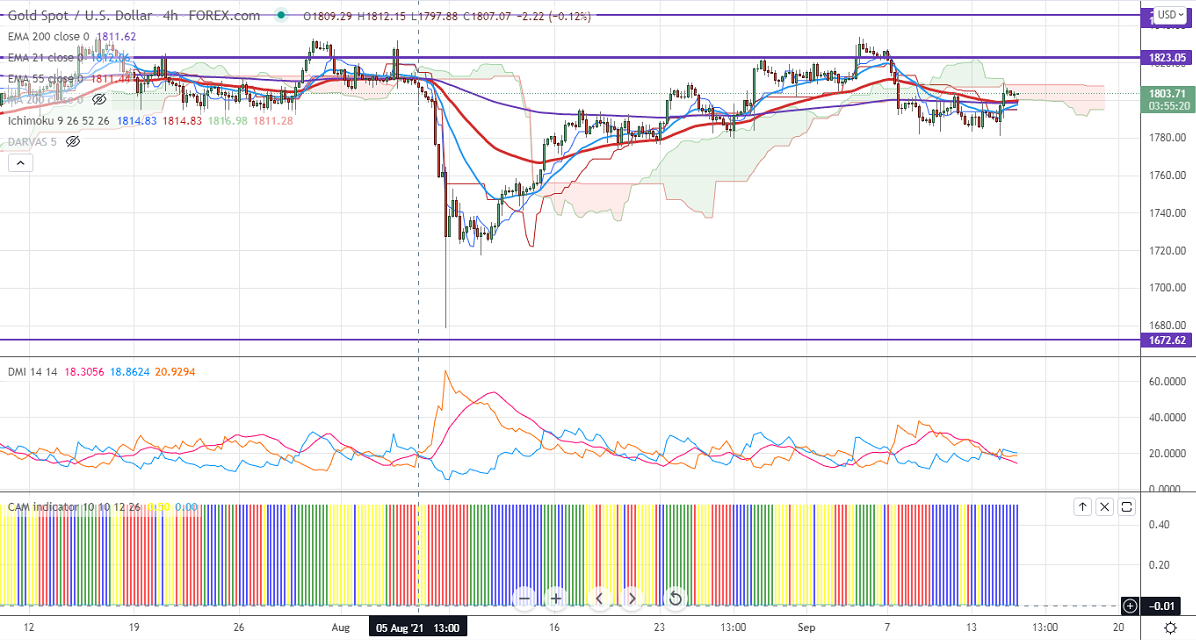
Task: Collapse the indicator legend list
Action: 21,162
